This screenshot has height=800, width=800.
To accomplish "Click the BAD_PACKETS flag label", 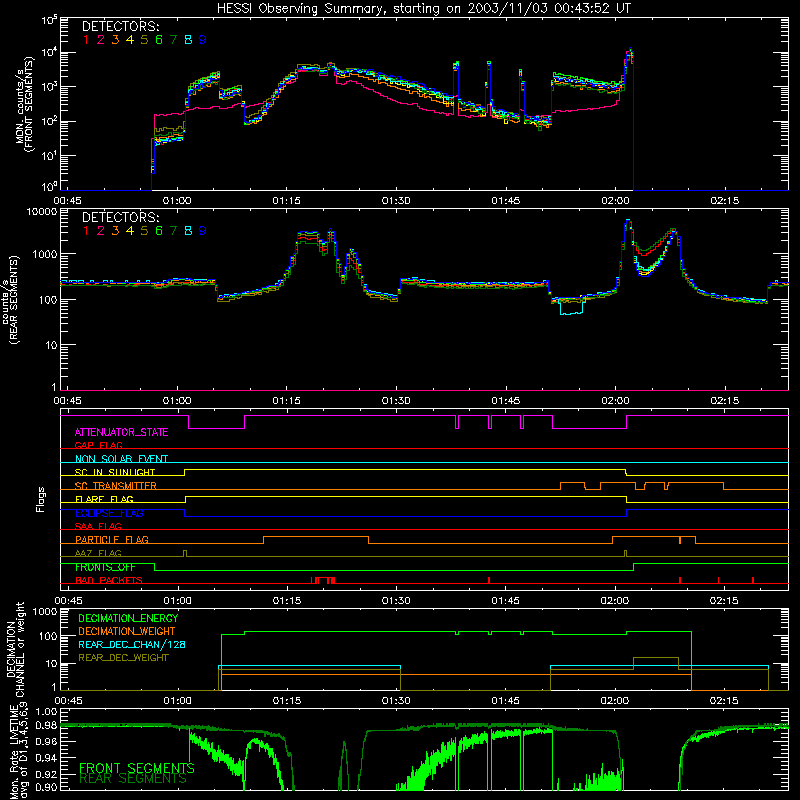I will 109,580.
